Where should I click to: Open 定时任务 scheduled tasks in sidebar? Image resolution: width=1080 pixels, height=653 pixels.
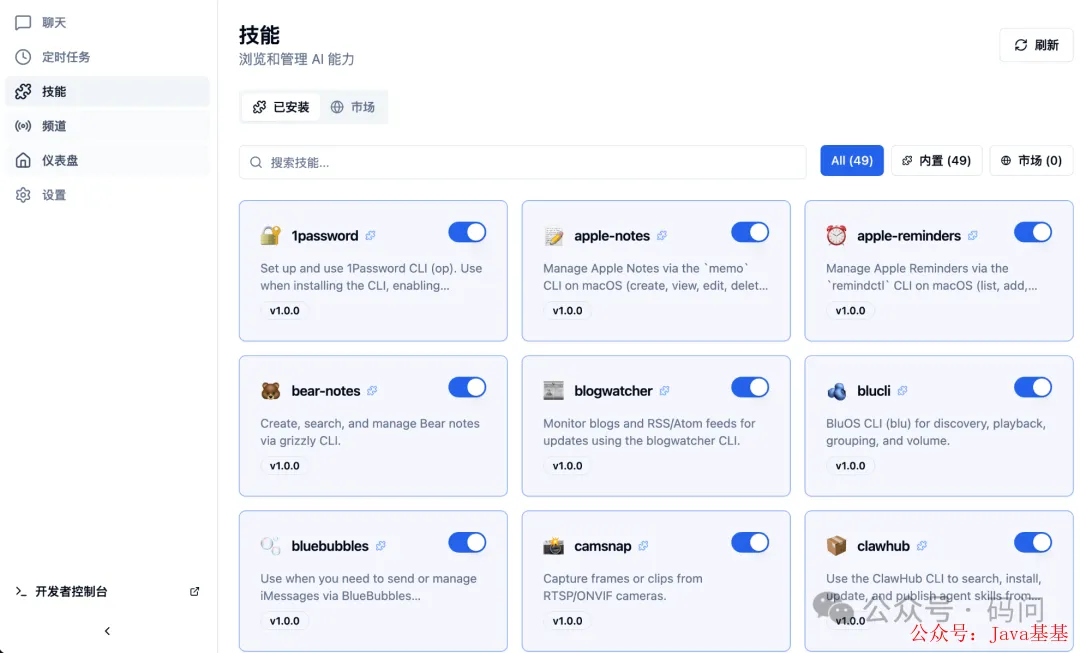coord(107,57)
